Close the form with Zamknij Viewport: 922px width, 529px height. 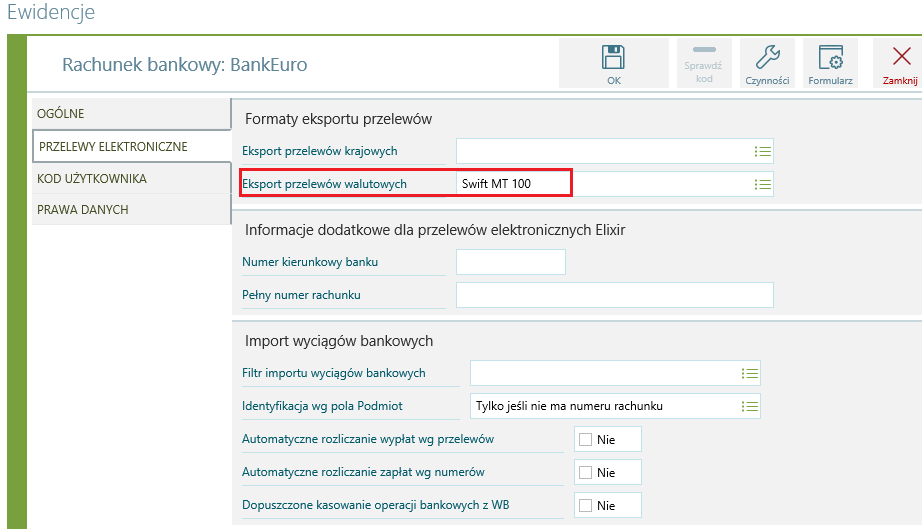(900, 63)
